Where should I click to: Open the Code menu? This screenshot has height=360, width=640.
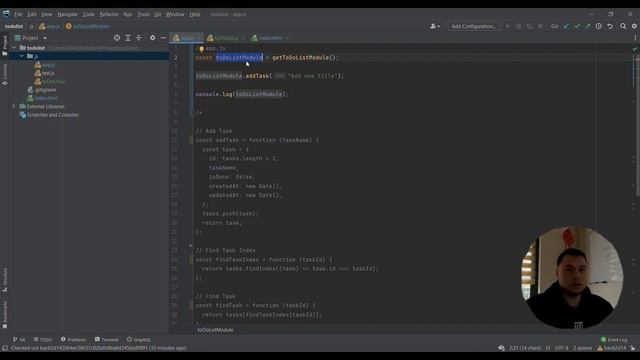click(88, 14)
